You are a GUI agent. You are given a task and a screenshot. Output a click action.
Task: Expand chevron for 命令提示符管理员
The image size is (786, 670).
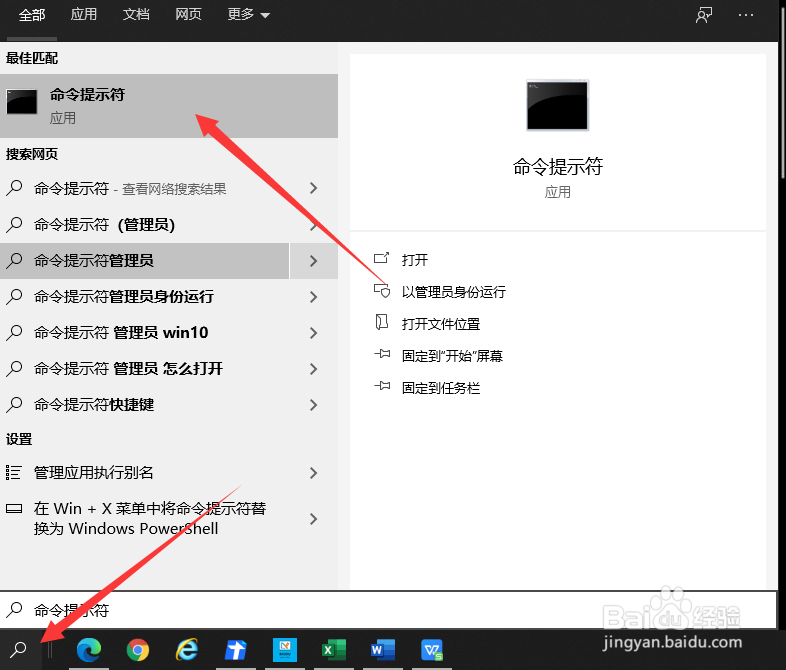[x=314, y=261]
